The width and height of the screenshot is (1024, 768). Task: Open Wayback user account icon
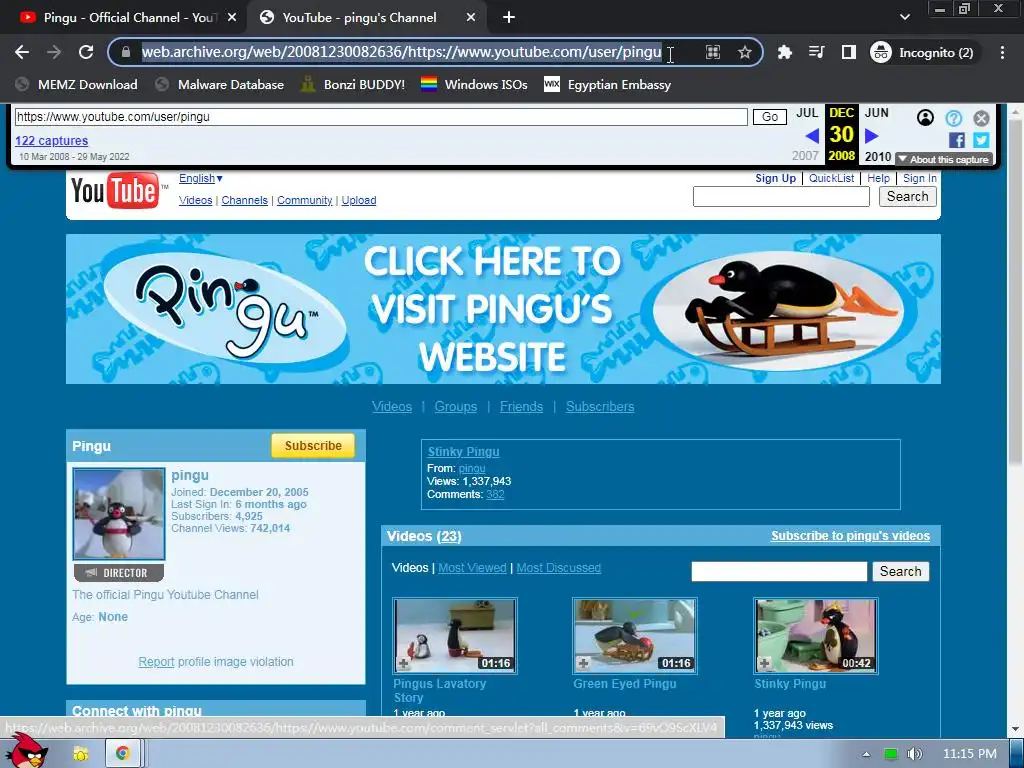(x=925, y=118)
